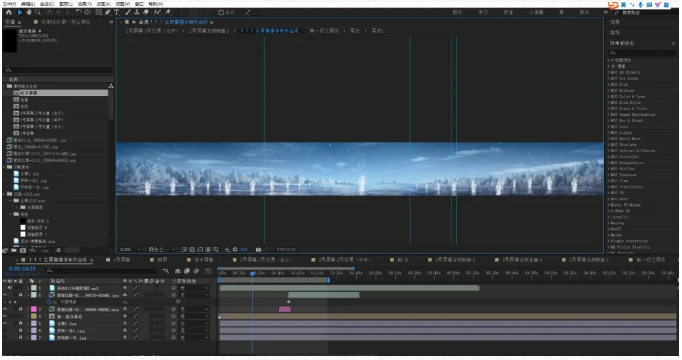Select the Zoom magnifier tool
This screenshot has width=682, height=360.
point(38,12)
